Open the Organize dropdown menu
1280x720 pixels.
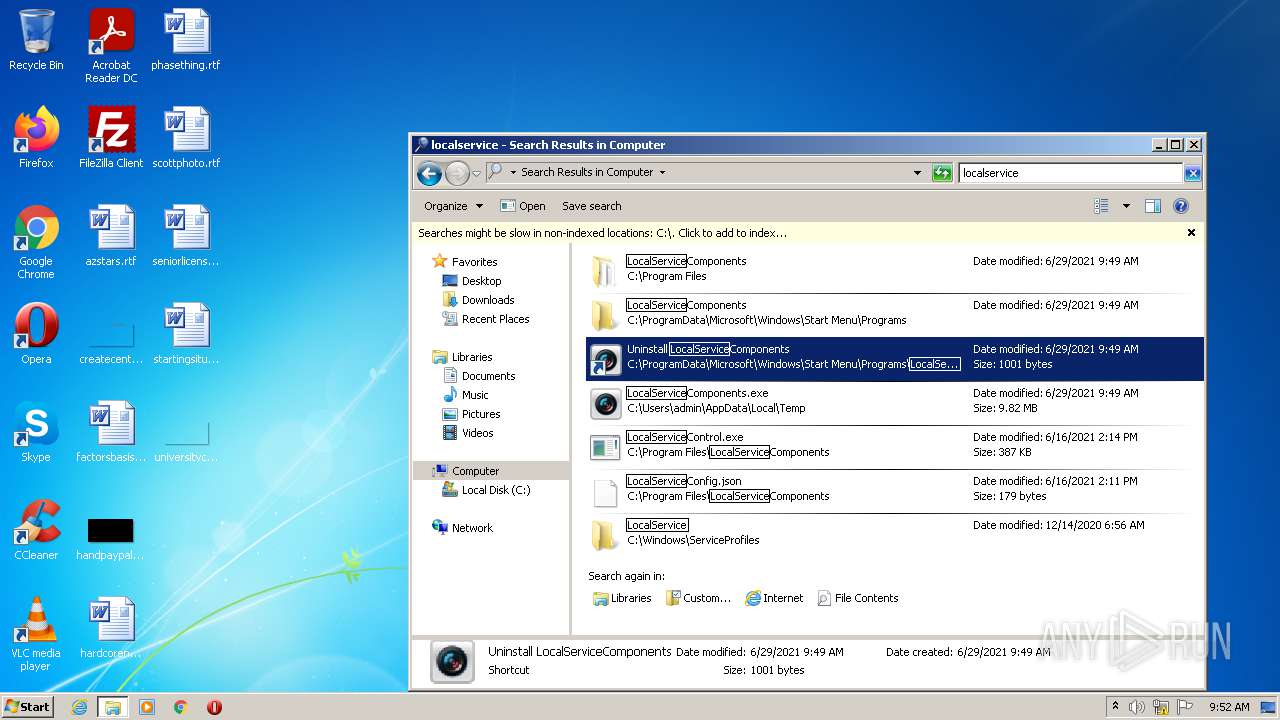click(x=453, y=206)
